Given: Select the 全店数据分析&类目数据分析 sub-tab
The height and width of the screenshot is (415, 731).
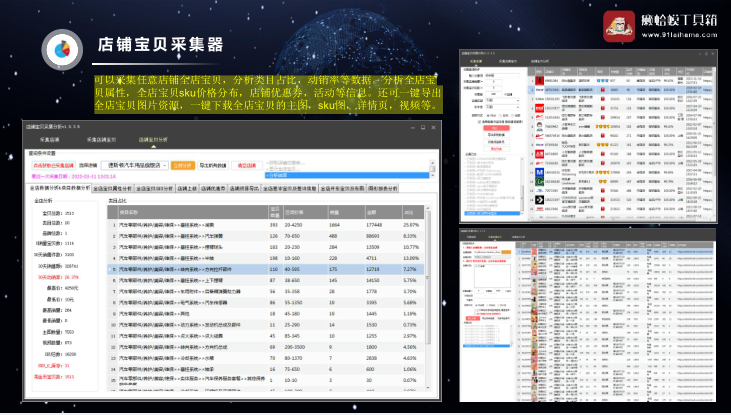Looking at the screenshot, I should click(60, 188).
